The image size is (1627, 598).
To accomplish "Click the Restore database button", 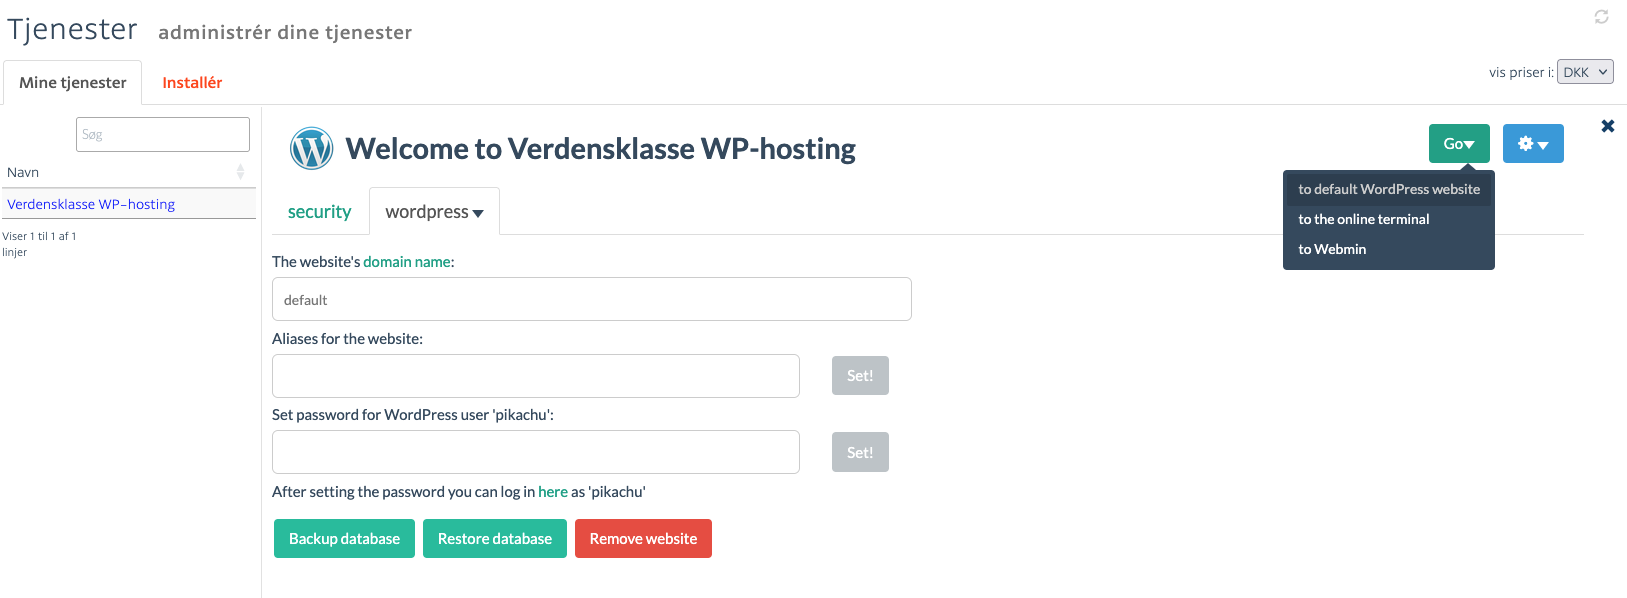I will coord(495,538).
